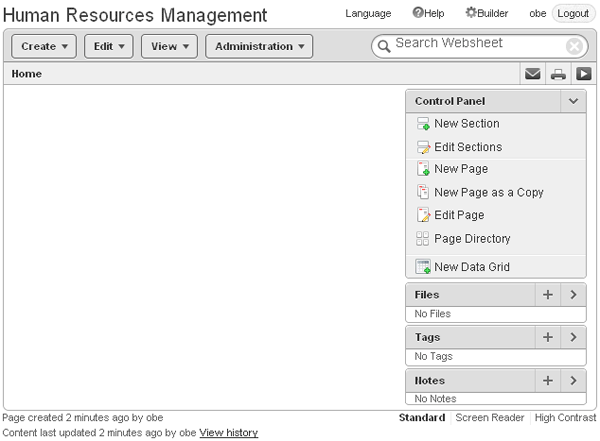
Task: Add a new note with plus icon
Action: click(547, 381)
